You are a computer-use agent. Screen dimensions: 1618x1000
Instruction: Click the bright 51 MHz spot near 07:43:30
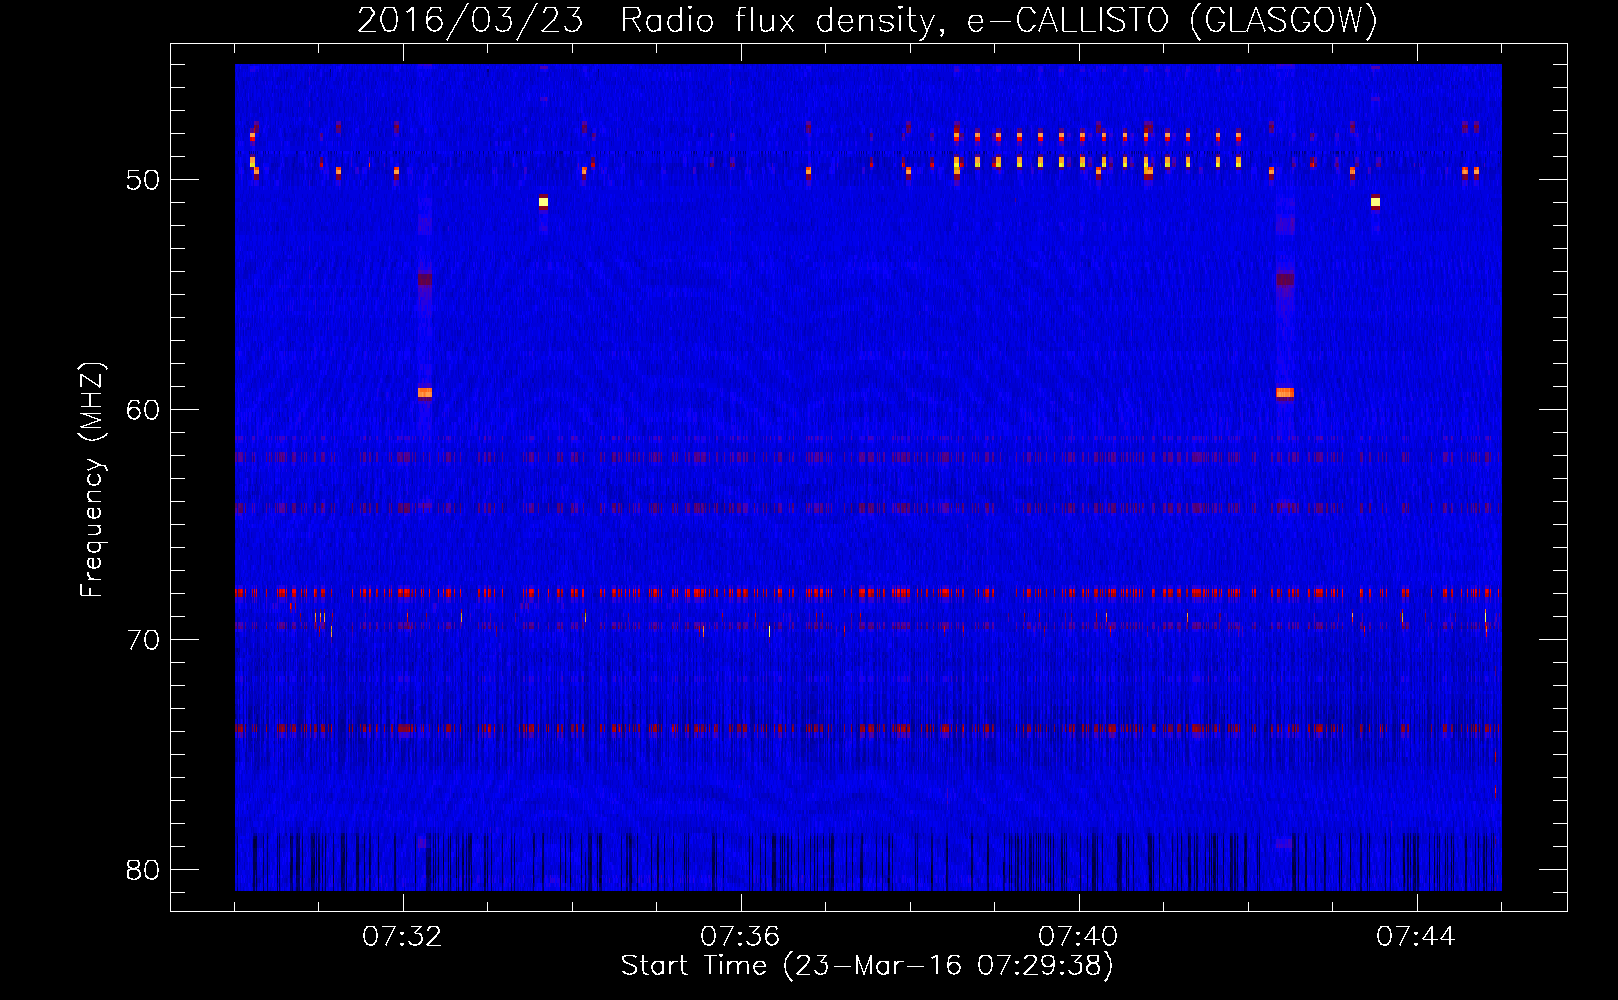[1375, 202]
